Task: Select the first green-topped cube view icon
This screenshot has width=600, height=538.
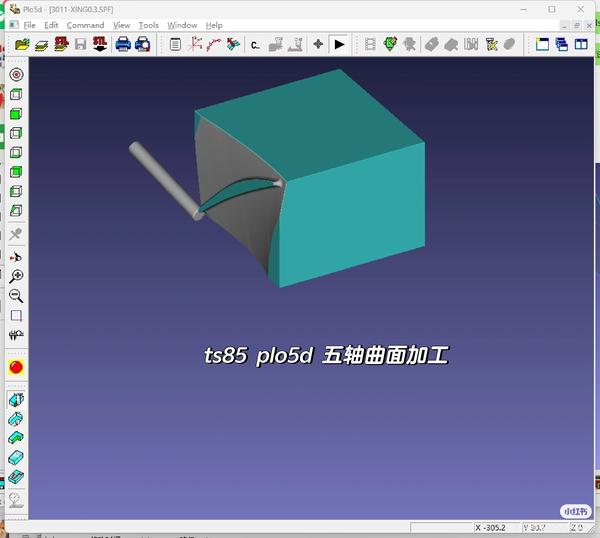Action: pyautogui.click(x=16, y=94)
